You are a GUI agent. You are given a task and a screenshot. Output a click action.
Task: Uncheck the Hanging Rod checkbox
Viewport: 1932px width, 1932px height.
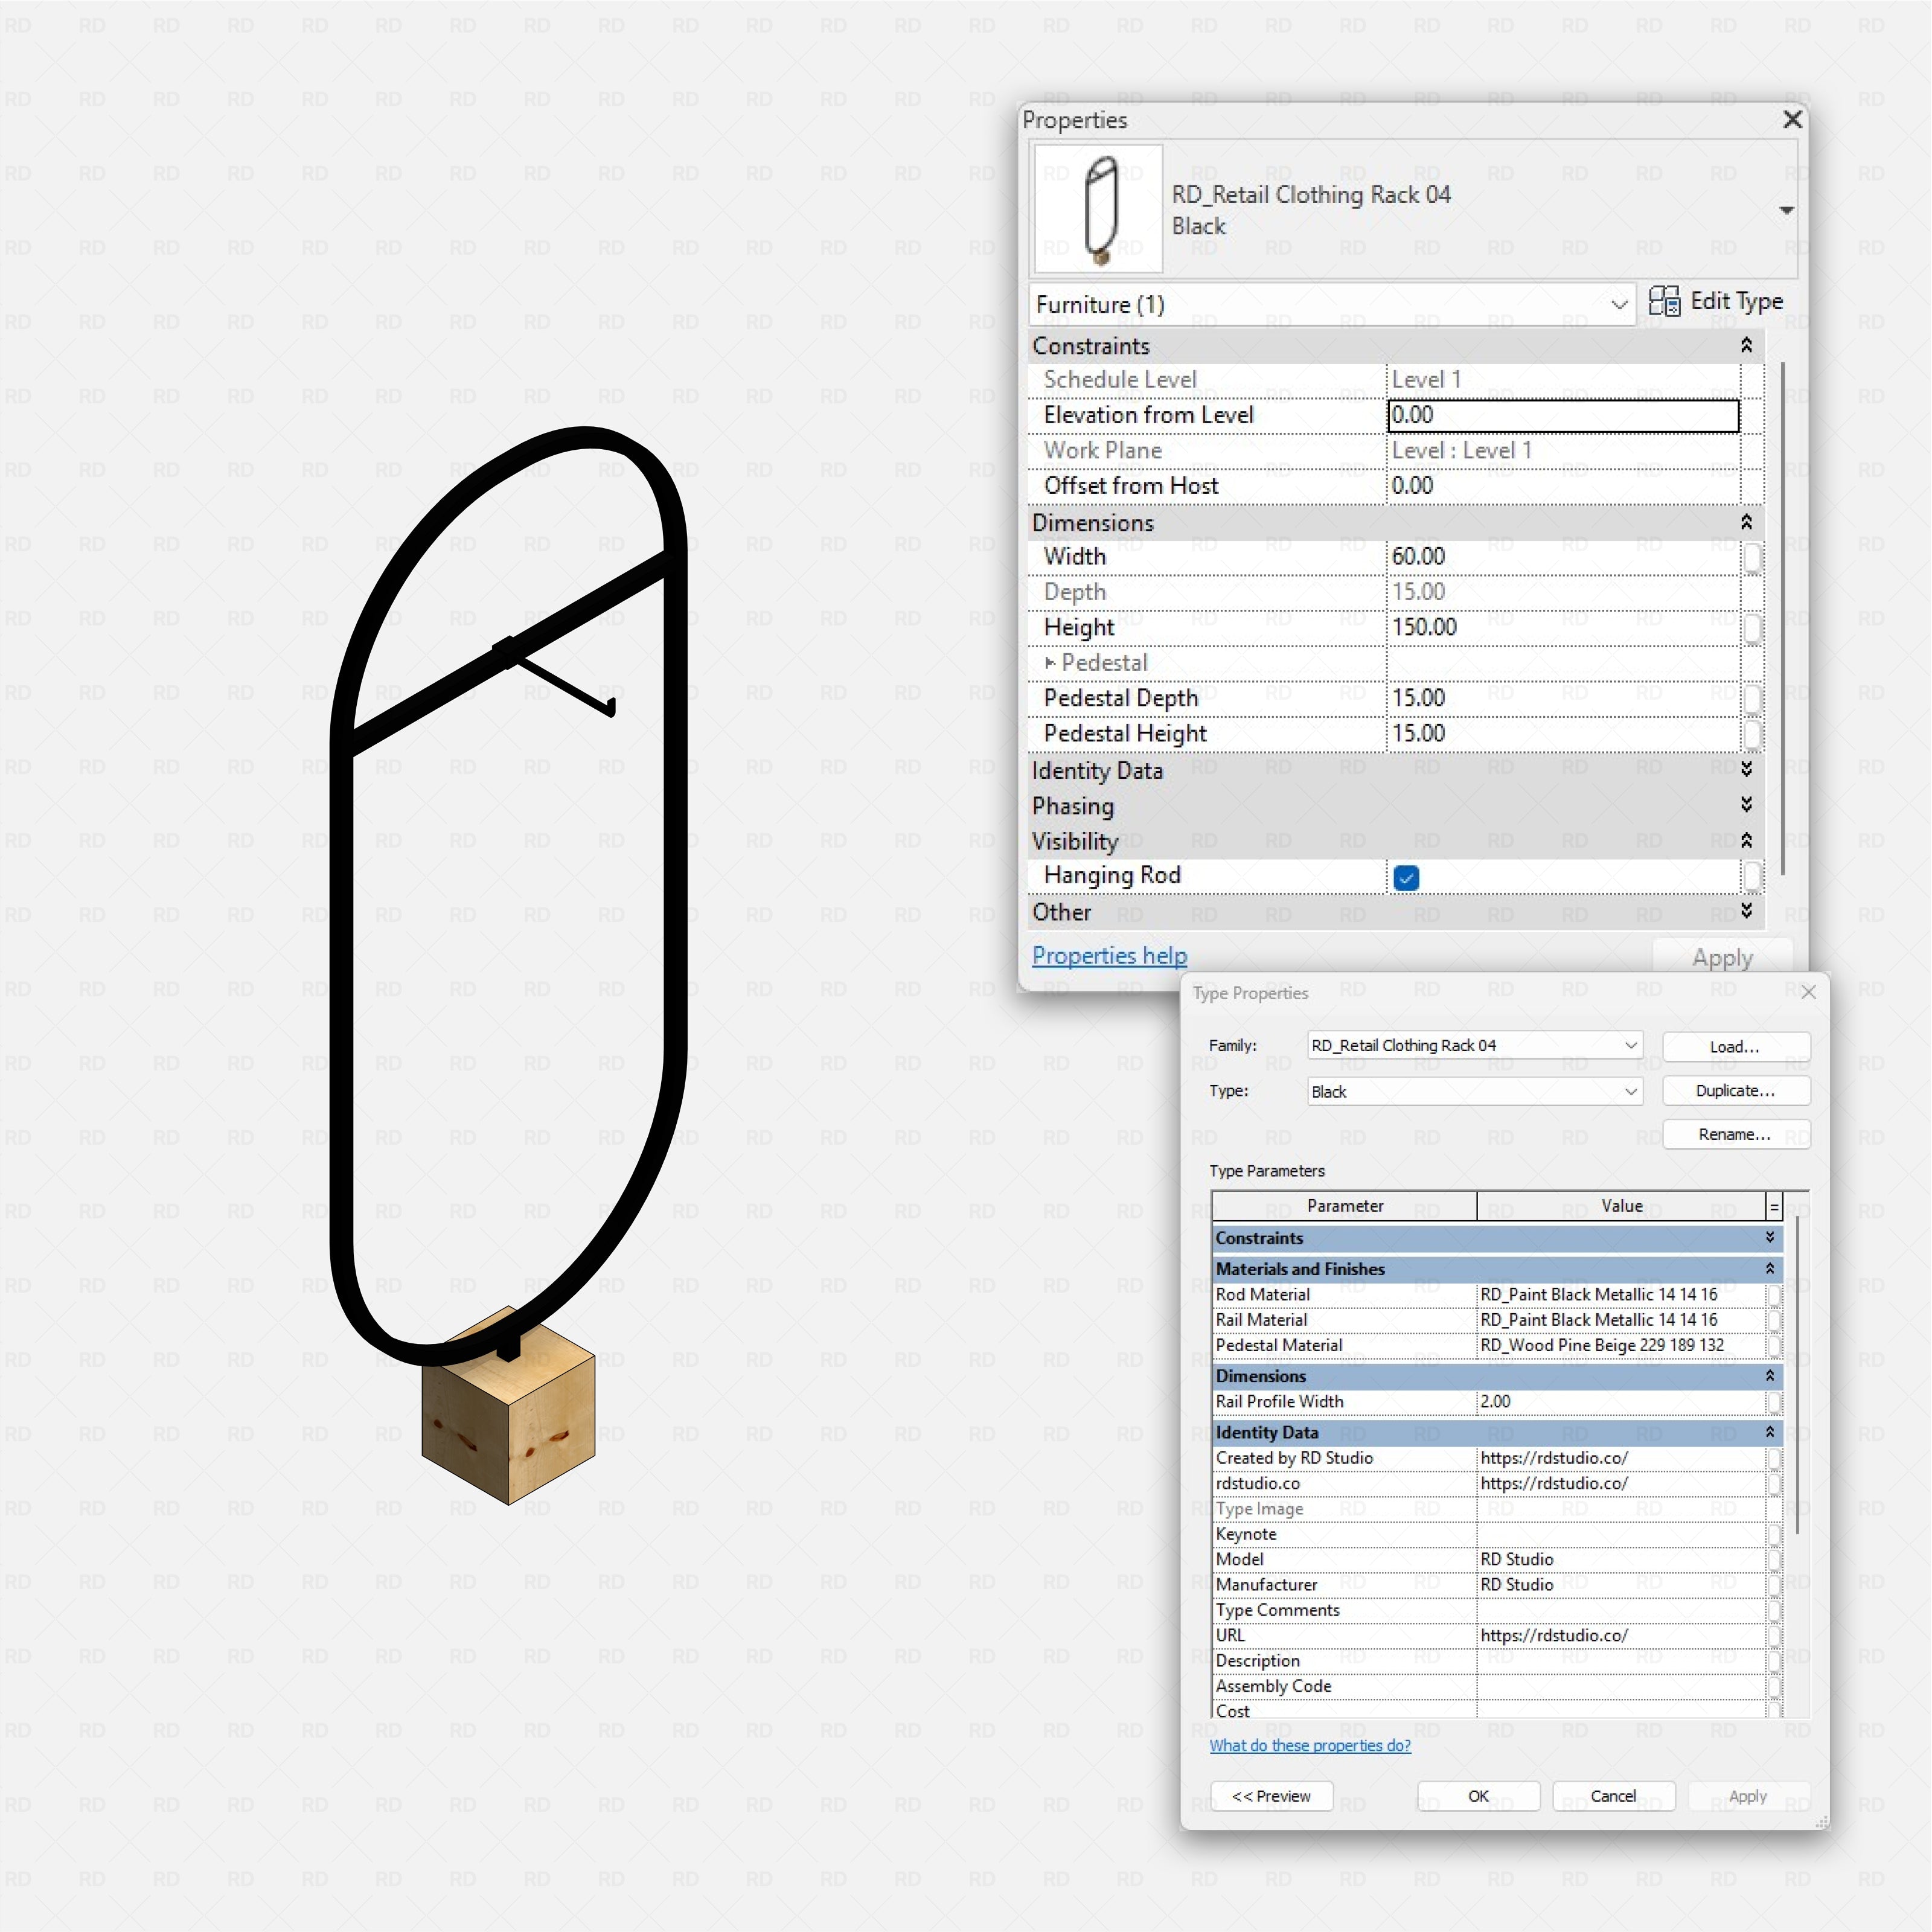[x=1406, y=878]
